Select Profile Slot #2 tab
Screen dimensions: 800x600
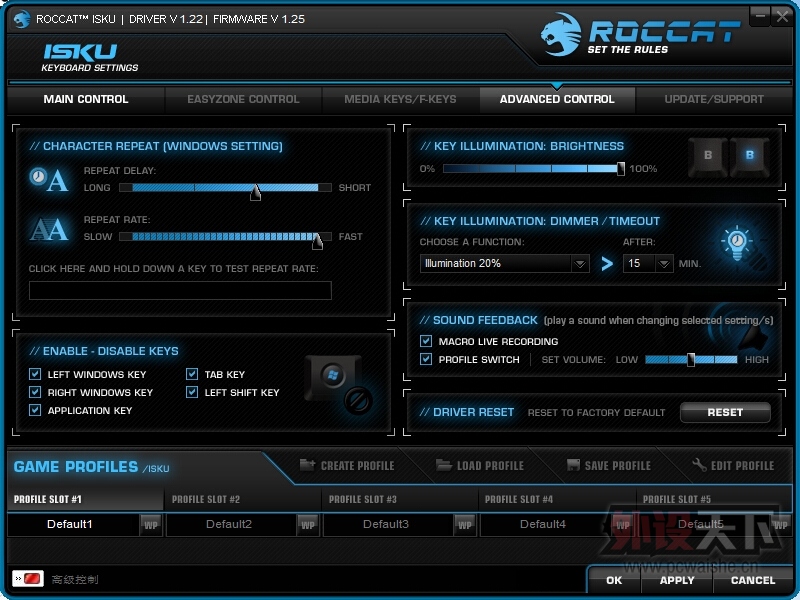(243, 499)
